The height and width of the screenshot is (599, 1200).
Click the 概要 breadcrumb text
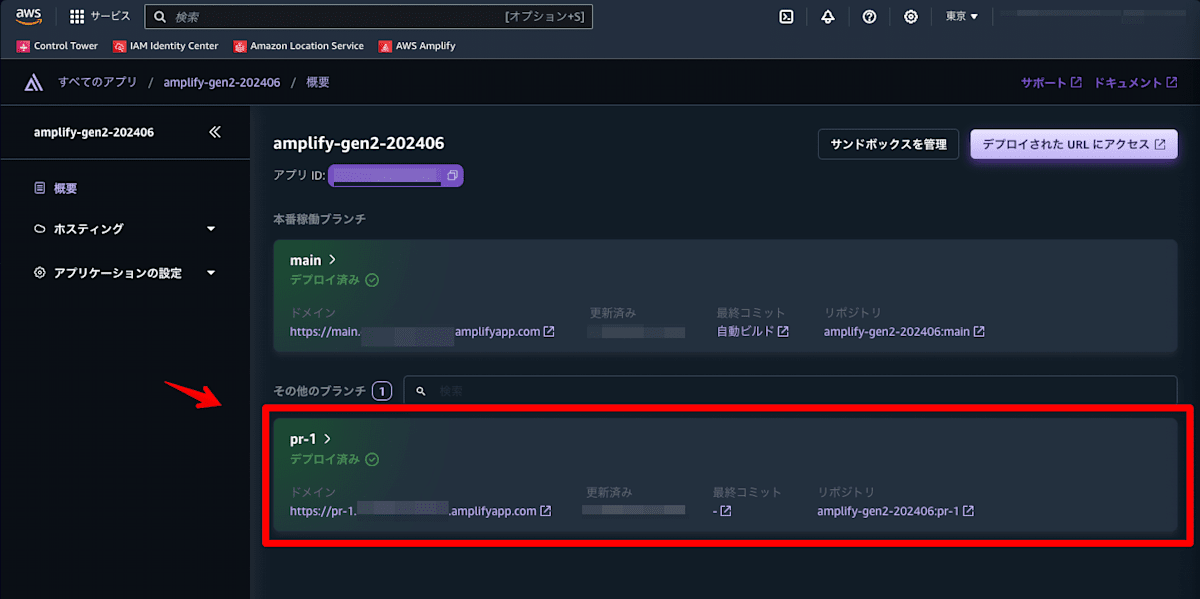click(318, 83)
